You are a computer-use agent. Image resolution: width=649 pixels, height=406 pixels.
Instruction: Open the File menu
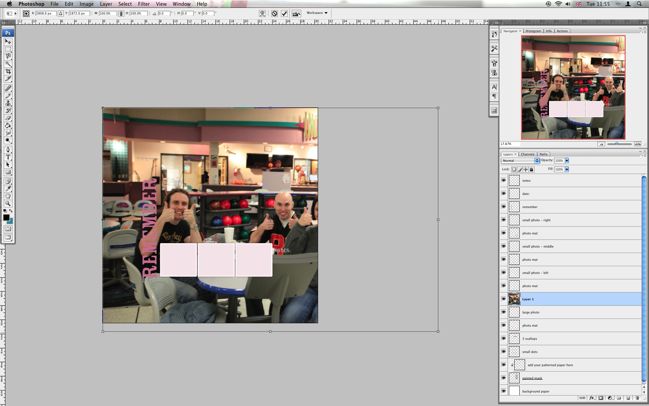(x=55, y=4)
